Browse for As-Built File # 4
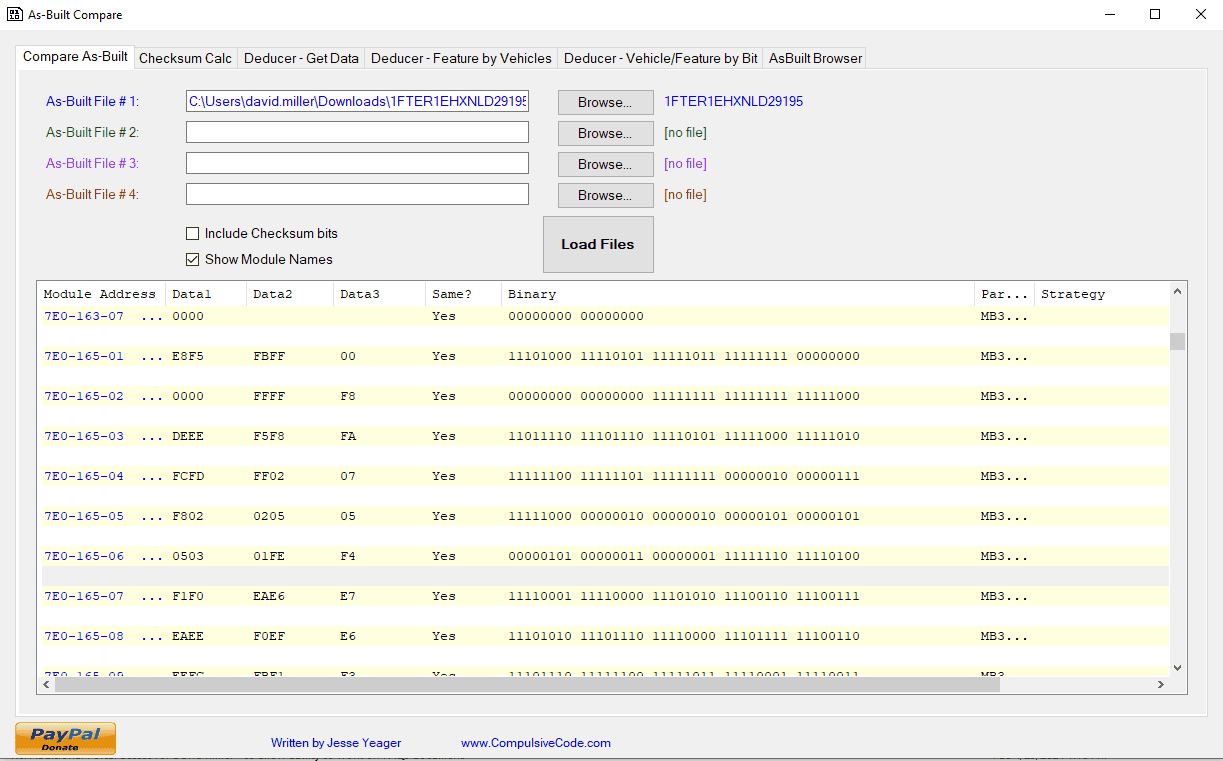 point(605,196)
